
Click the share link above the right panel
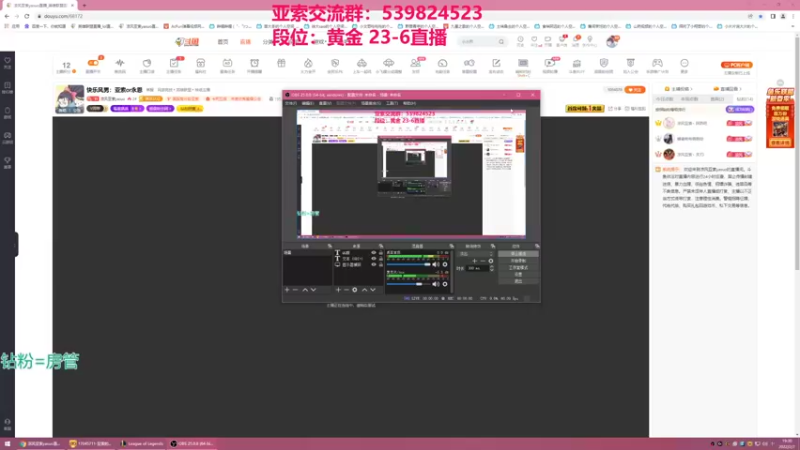click(614, 109)
